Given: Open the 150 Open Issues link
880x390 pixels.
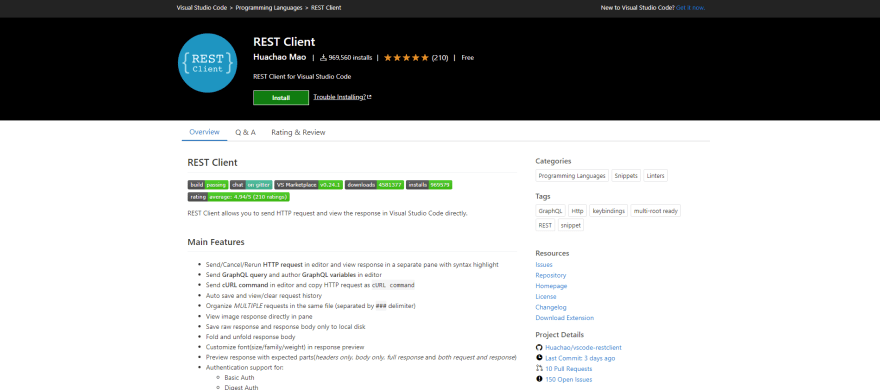Looking at the screenshot, I should tap(569, 379).
